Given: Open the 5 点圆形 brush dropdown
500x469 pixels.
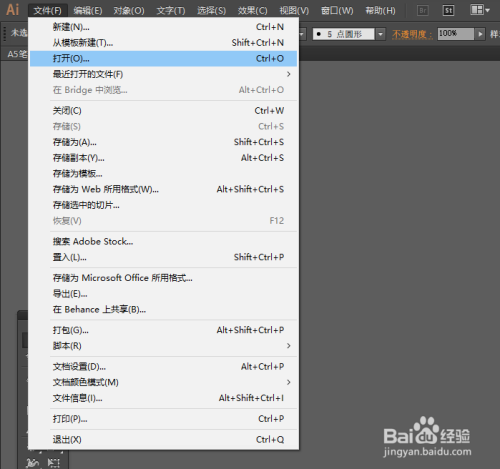Looking at the screenshot, I should (x=381, y=34).
